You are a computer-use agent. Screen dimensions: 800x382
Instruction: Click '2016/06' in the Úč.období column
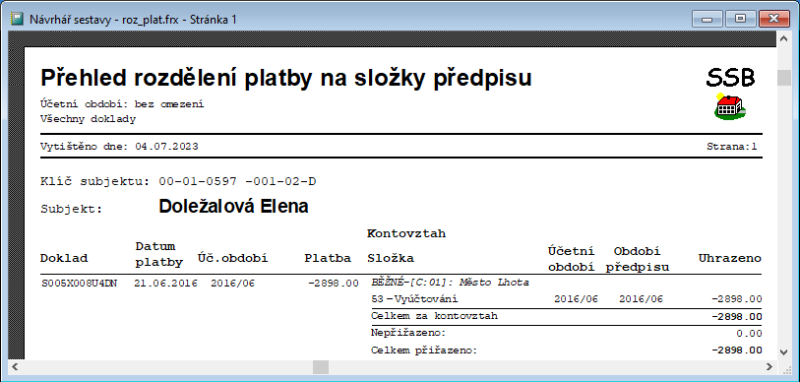point(233,284)
